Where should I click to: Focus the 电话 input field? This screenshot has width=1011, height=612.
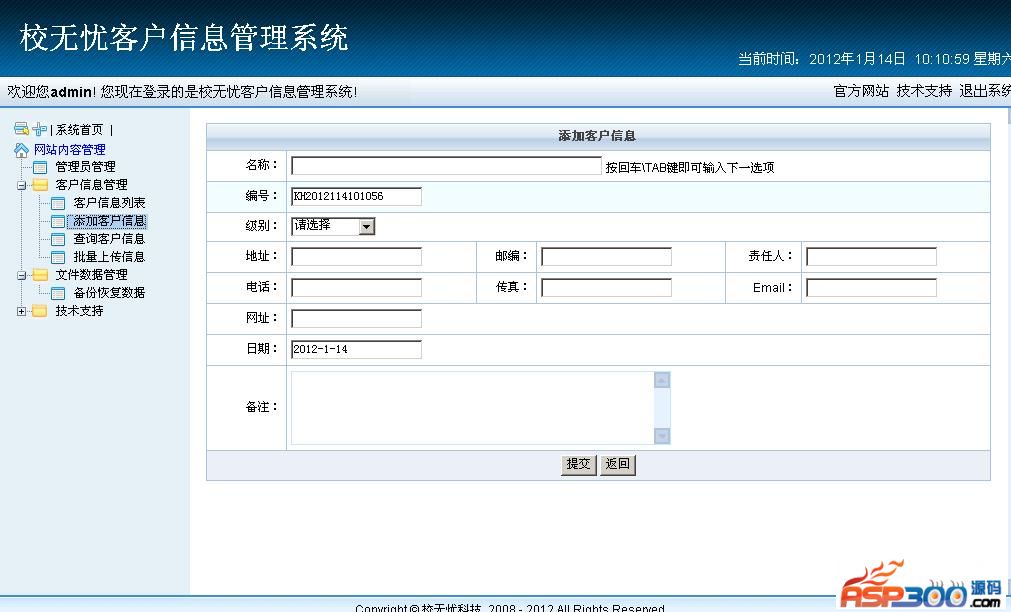(x=357, y=288)
